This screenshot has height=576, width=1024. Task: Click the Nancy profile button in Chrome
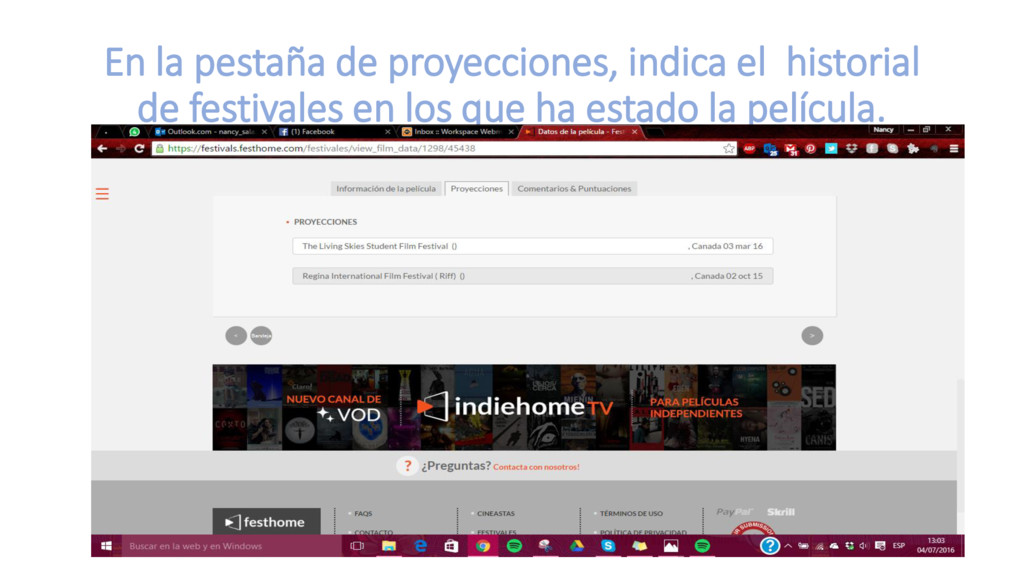(883, 130)
